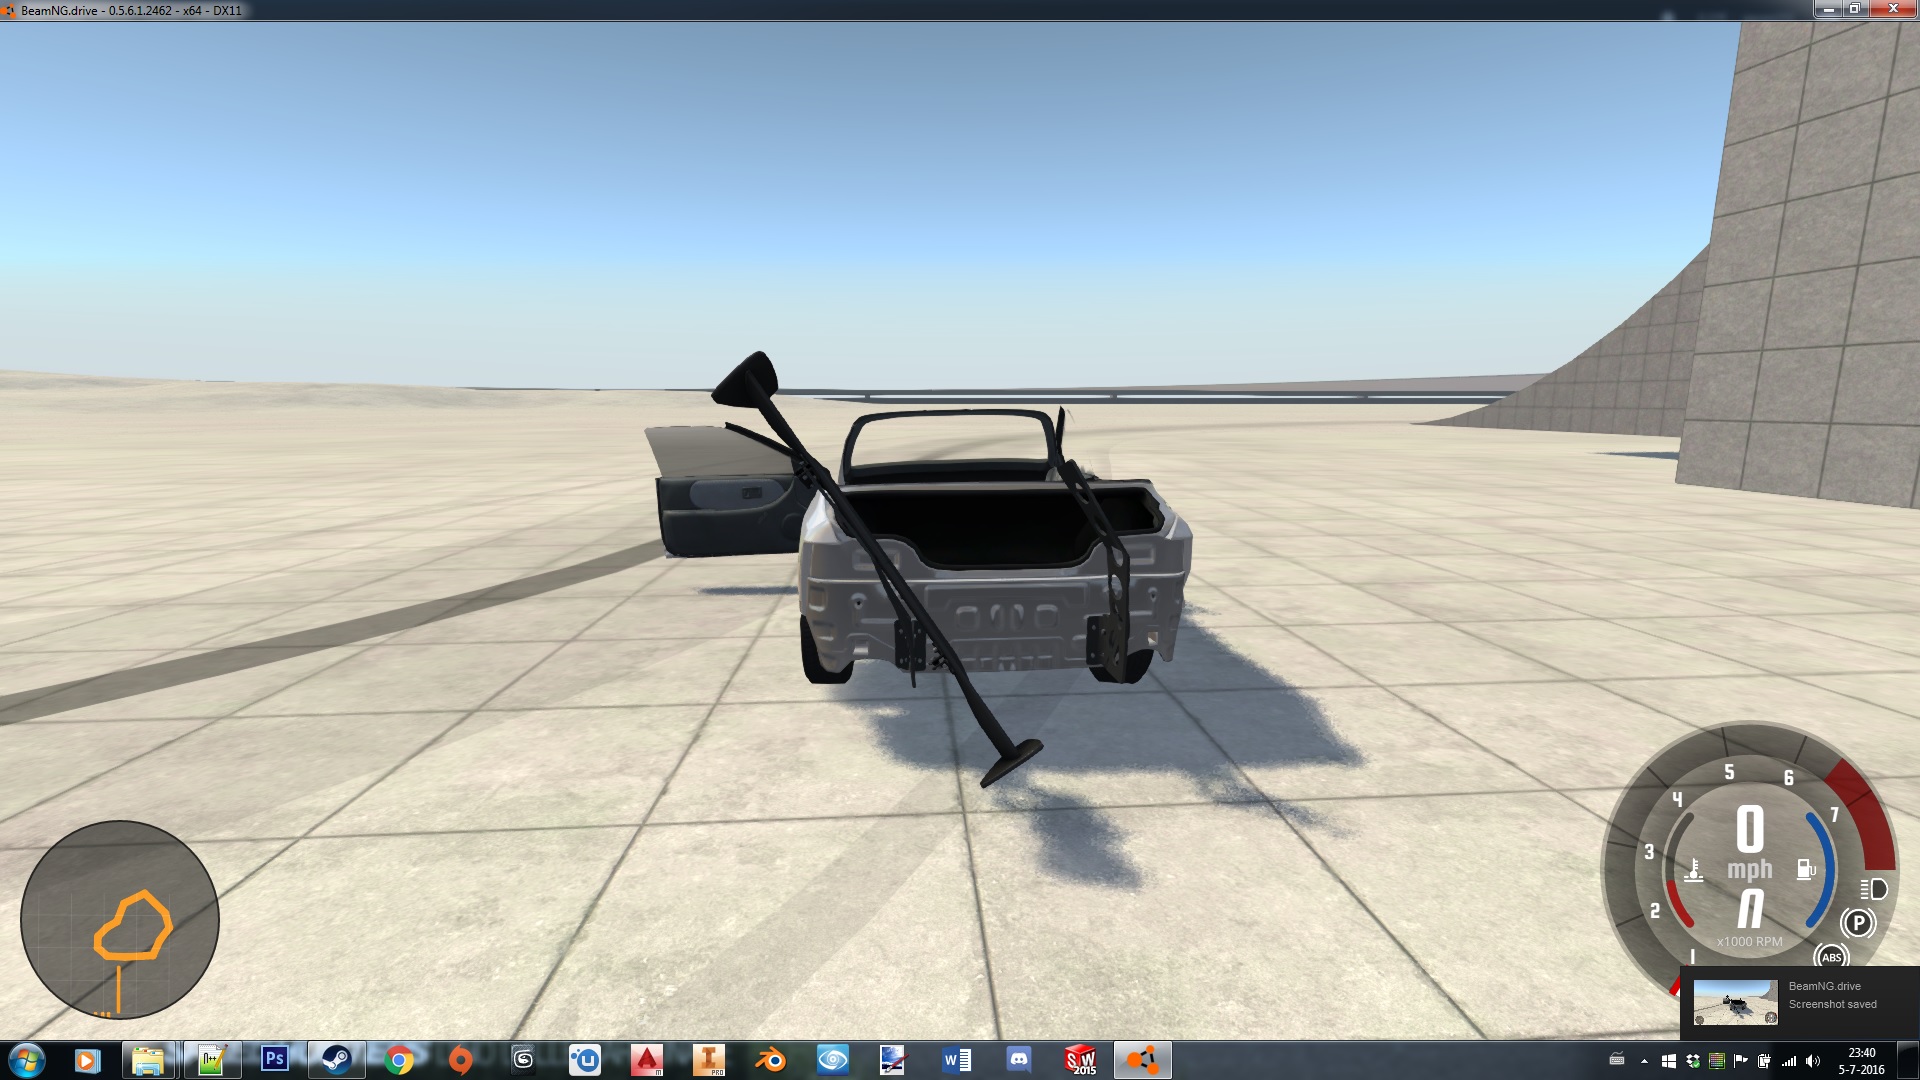Open Autodesk Inventor Pro from taskbar

709,1060
